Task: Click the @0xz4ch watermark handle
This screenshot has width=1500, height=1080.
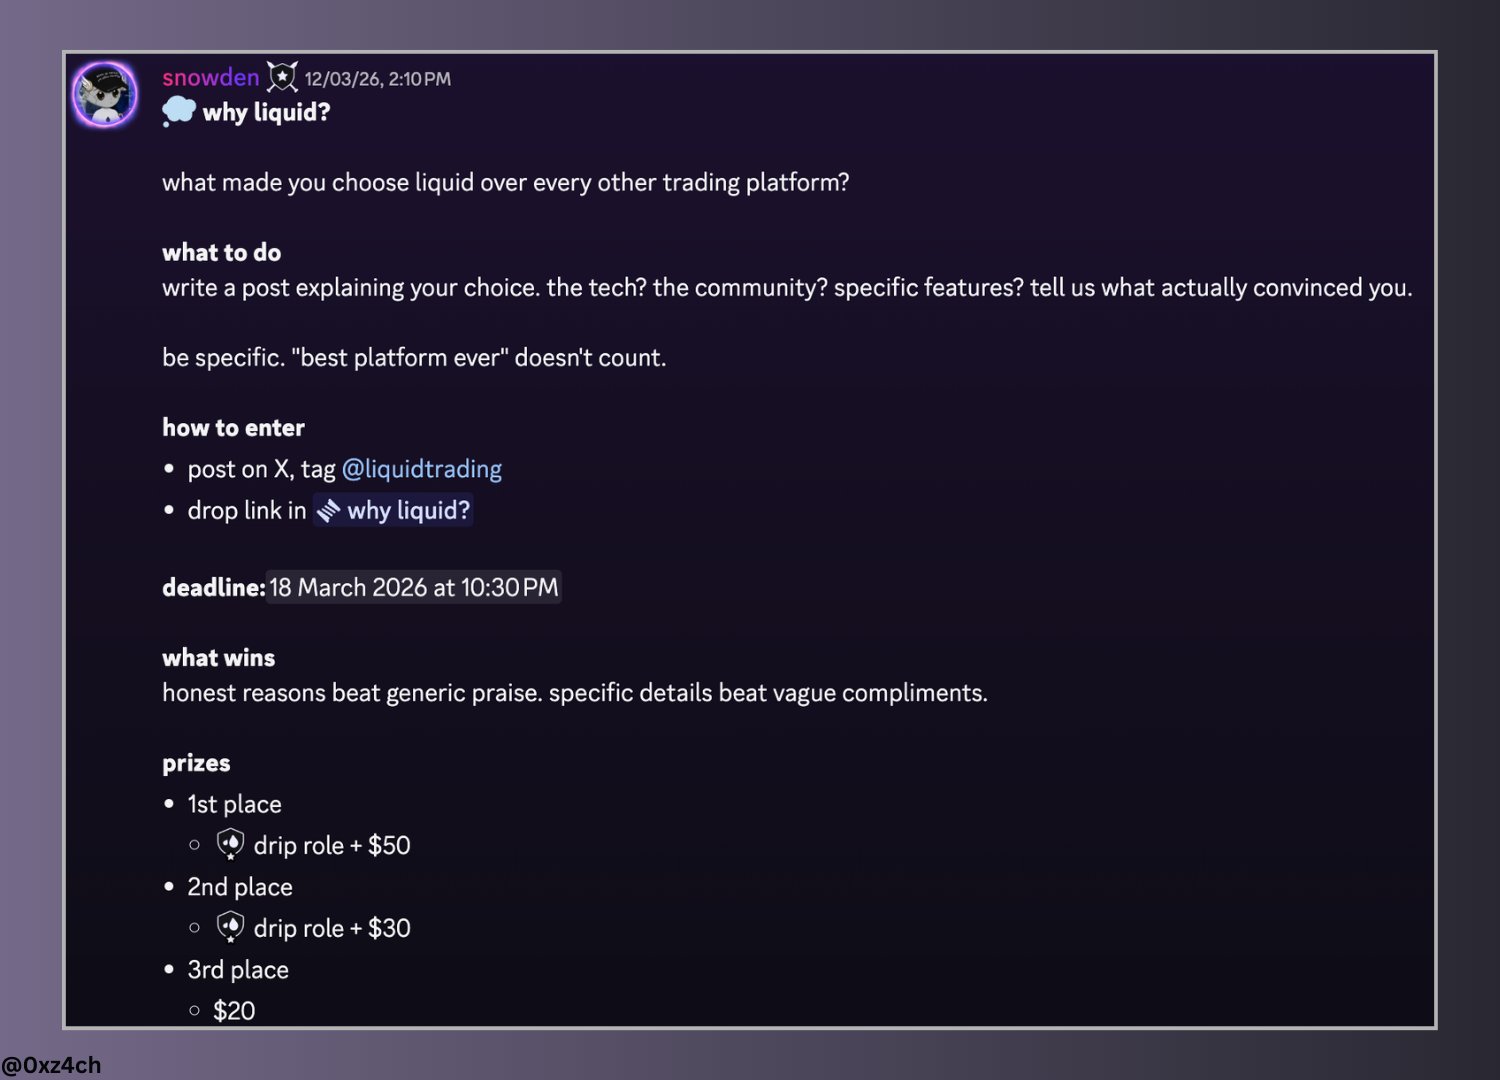Action: point(51,1065)
